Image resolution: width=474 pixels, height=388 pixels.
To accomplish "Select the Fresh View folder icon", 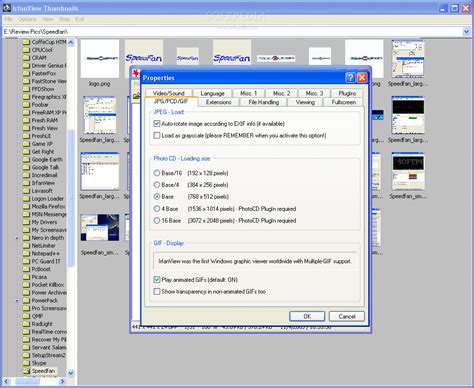I will pos(26,128).
